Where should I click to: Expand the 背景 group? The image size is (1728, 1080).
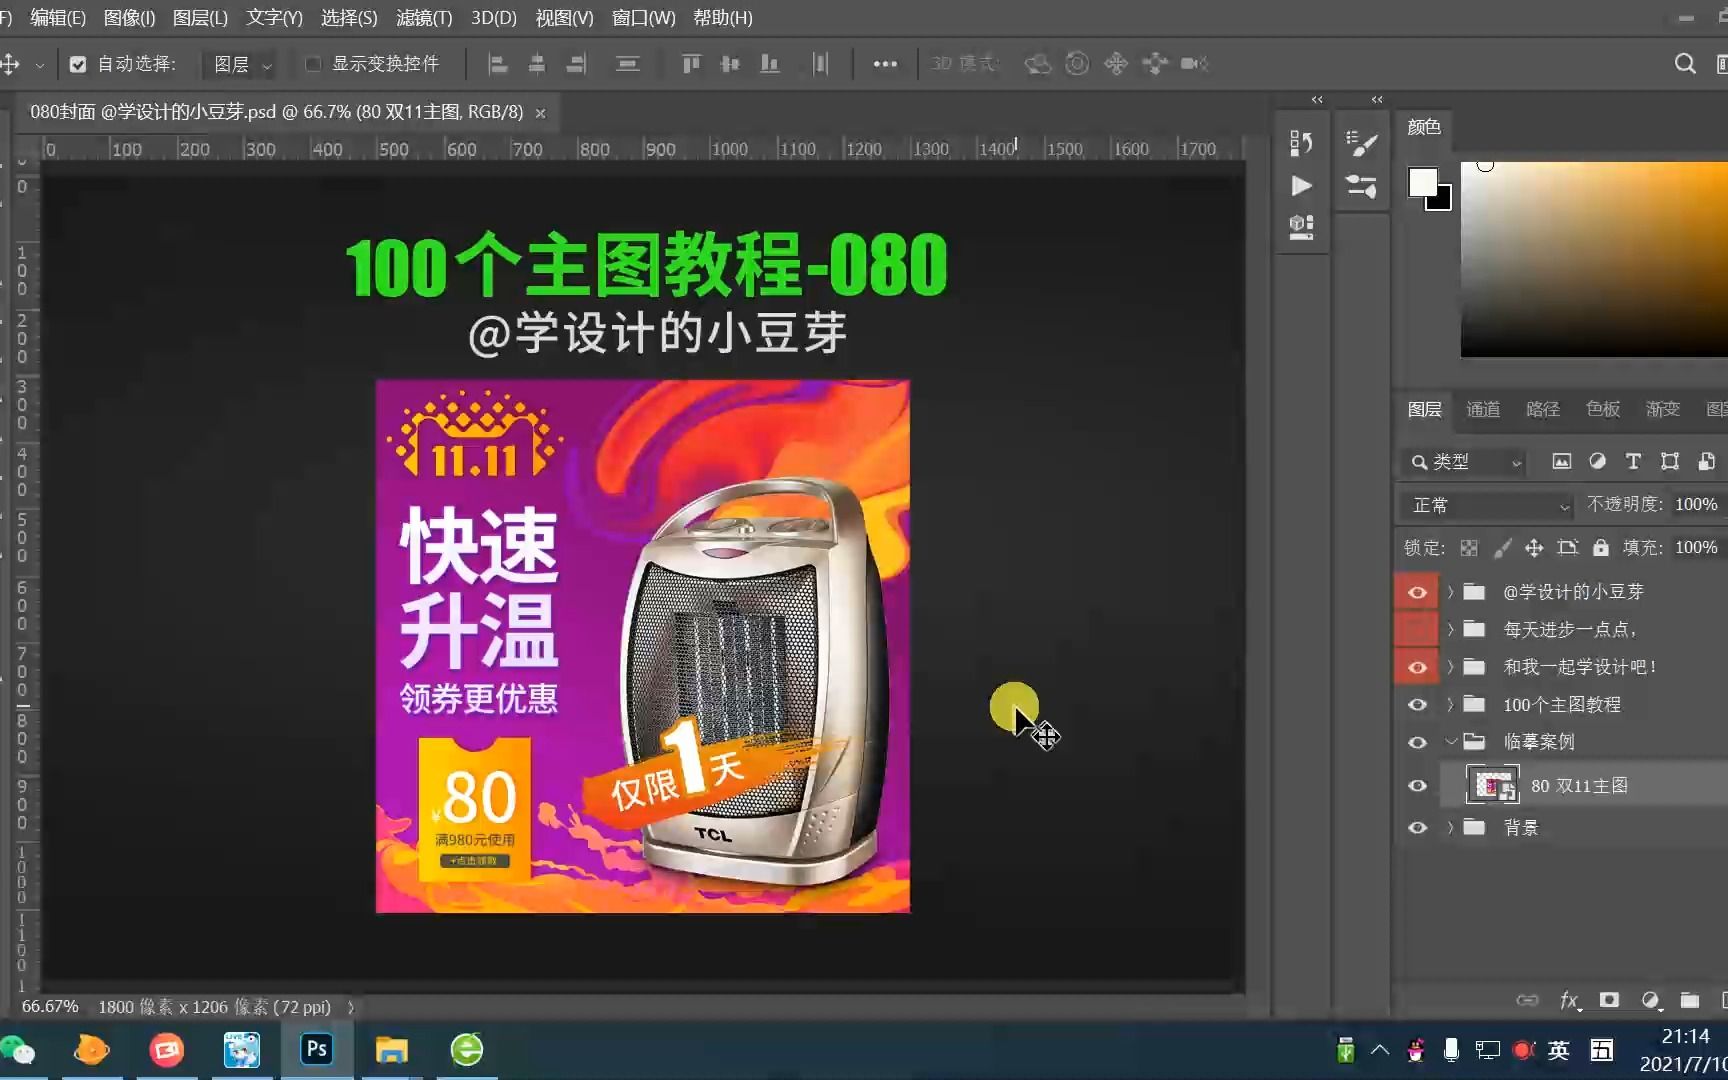(1450, 828)
